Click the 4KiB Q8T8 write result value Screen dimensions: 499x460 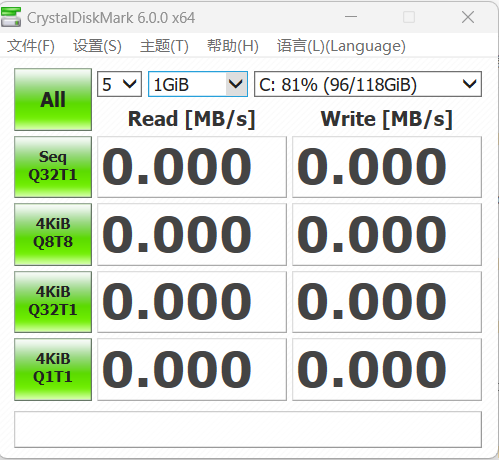point(387,234)
